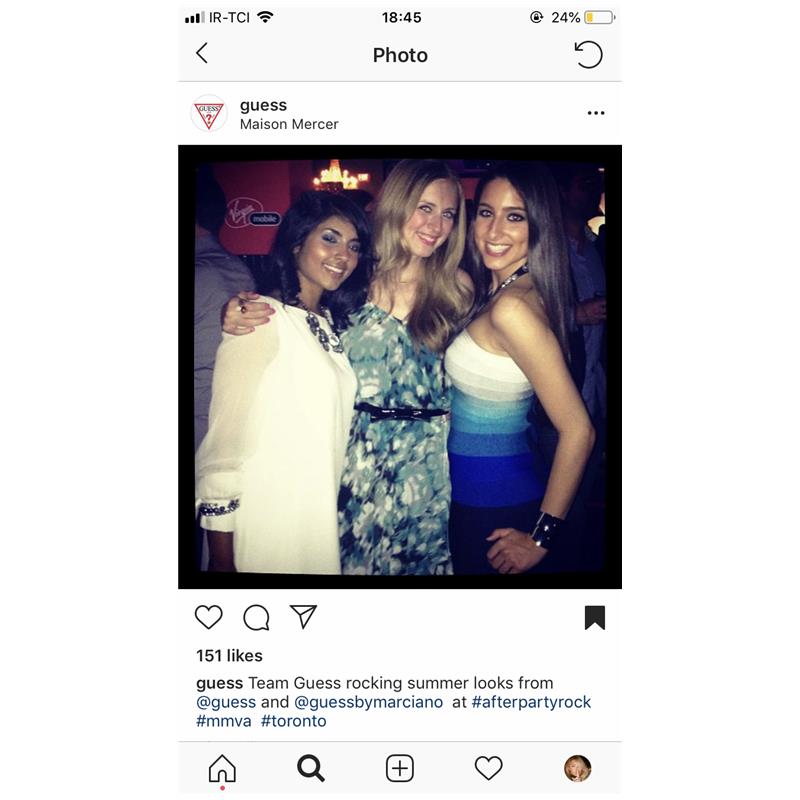
Task: Open your profile avatar tab
Action: [x=578, y=768]
